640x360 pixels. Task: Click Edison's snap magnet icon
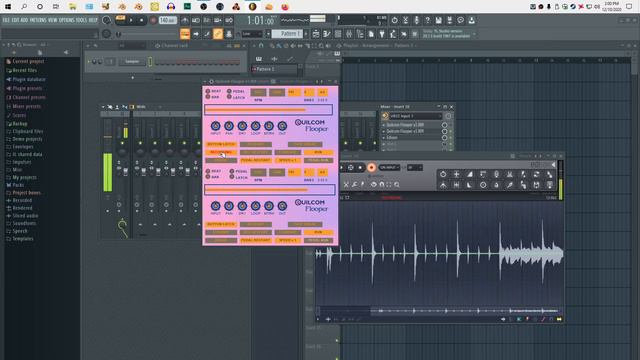pyautogui.click(x=382, y=184)
